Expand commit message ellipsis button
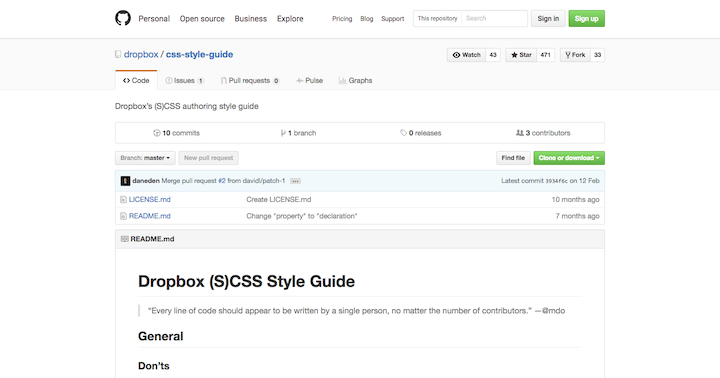This screenshot has width=720, height=378. pyautogui.click(x=295, y=181)
